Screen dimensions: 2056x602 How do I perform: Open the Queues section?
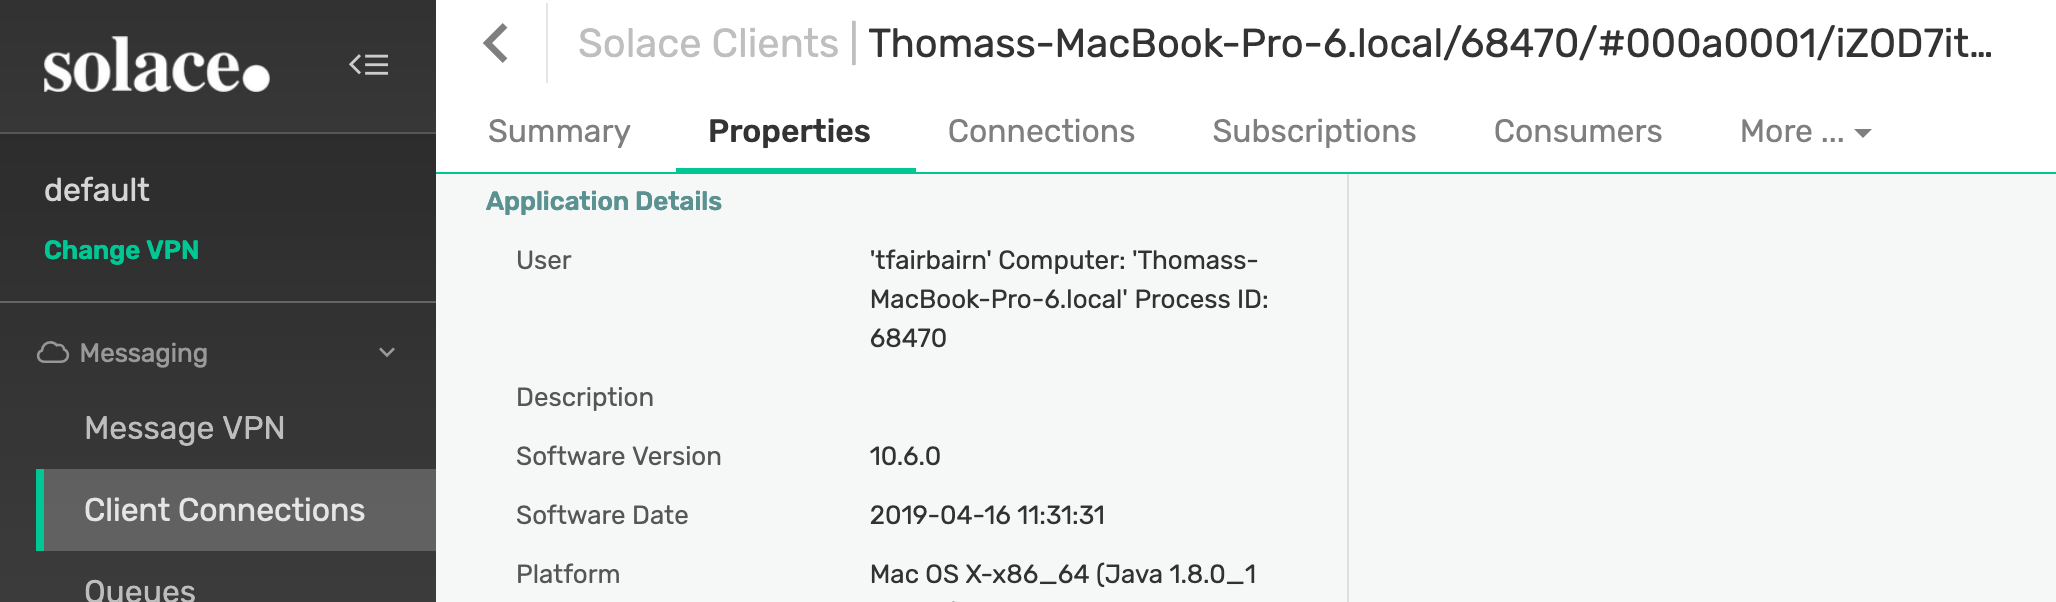tap(139, 588)
